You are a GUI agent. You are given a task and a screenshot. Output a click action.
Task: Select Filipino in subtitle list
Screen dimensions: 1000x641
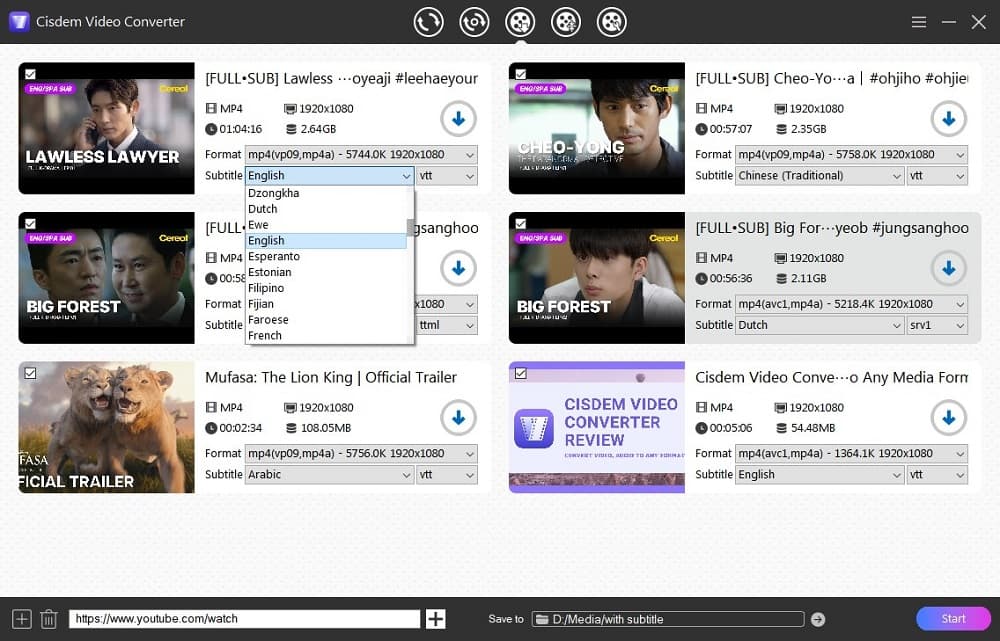click(x=326, y=288)
